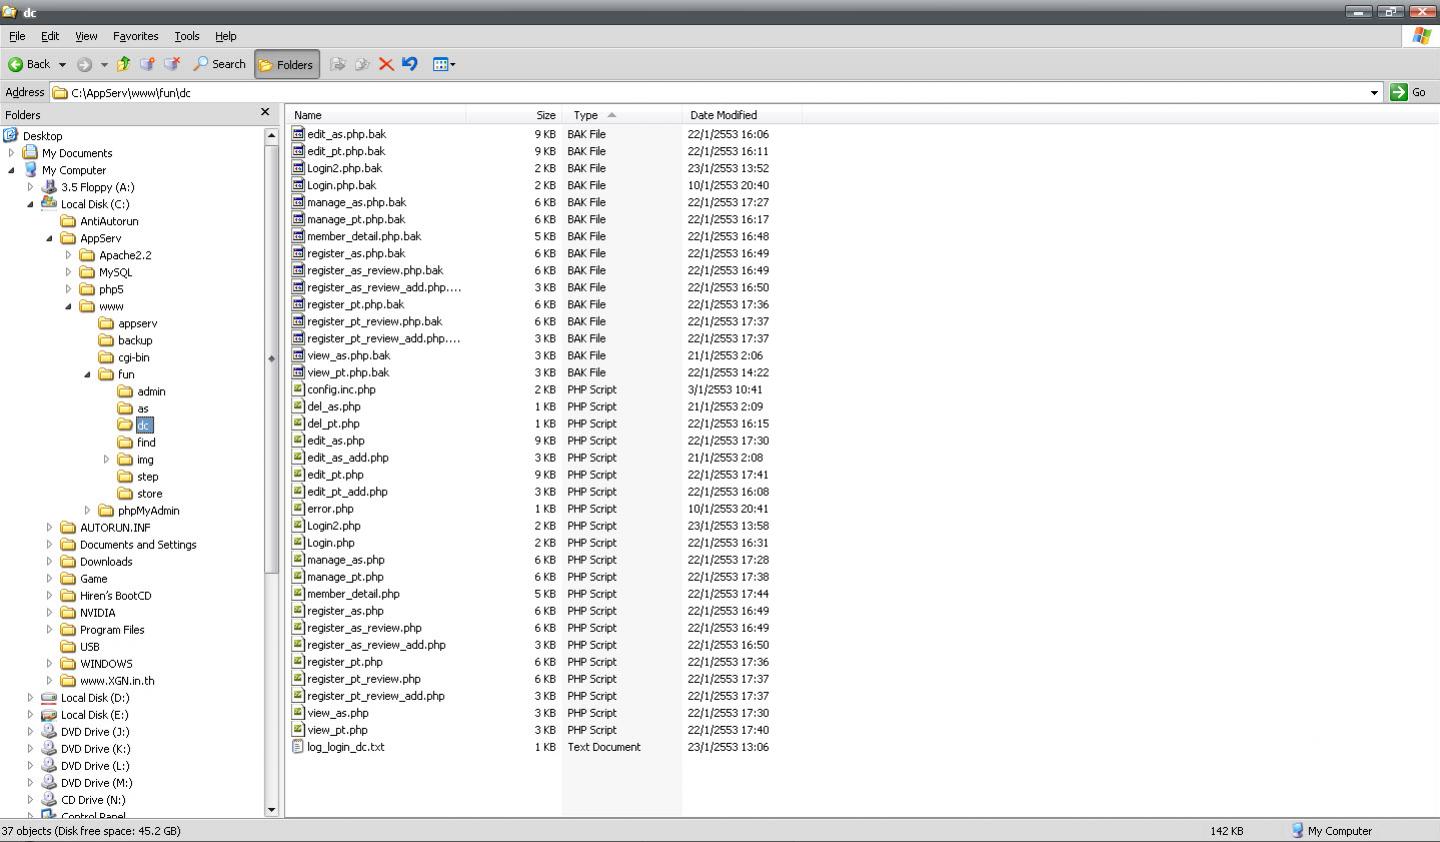Click the Copy To toolbar icon

[x=362, y=64]
